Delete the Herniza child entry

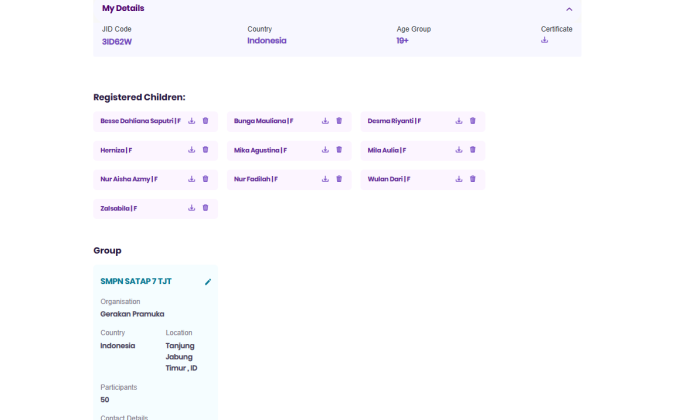pos(205,150)
